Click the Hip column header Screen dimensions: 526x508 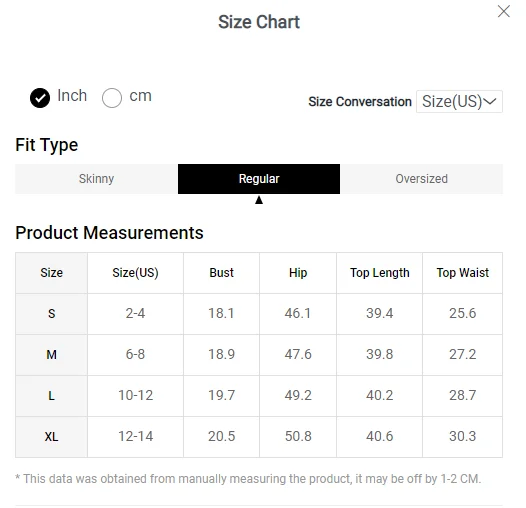click(298, 273)
